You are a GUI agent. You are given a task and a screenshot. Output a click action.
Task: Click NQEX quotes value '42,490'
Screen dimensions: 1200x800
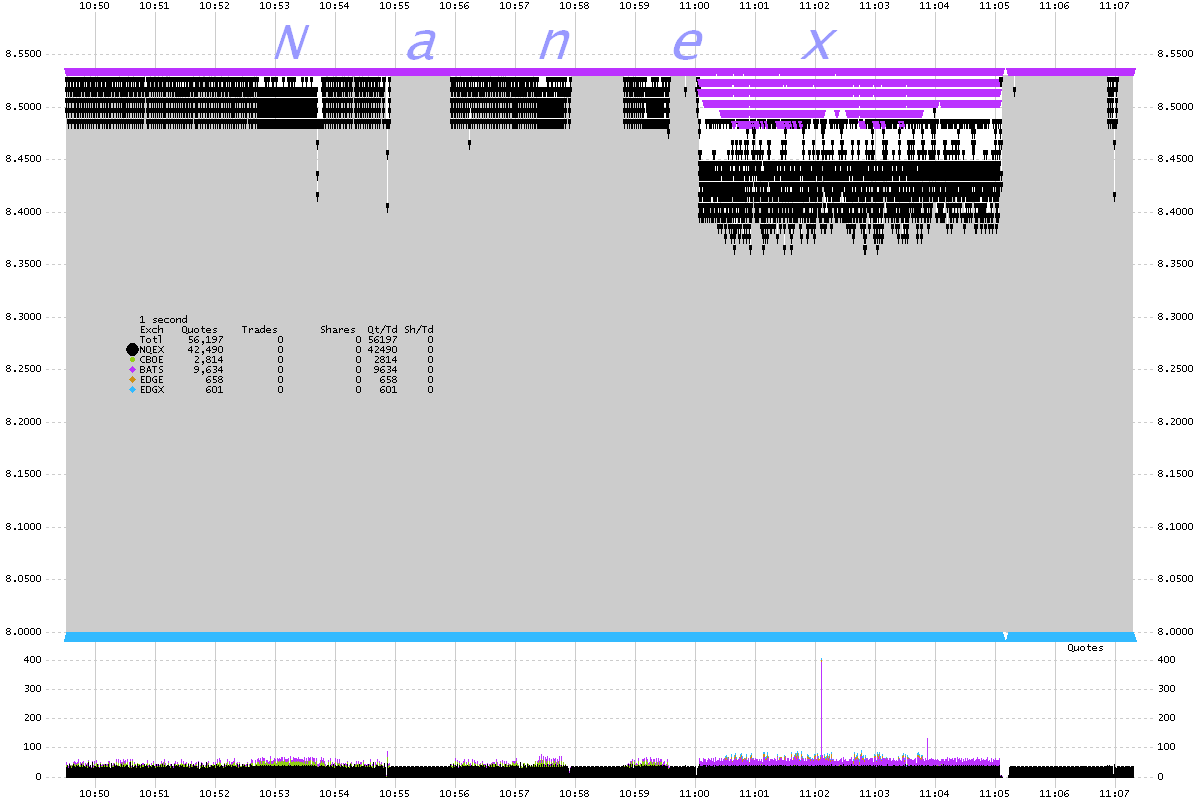click(x=205, y=350)
